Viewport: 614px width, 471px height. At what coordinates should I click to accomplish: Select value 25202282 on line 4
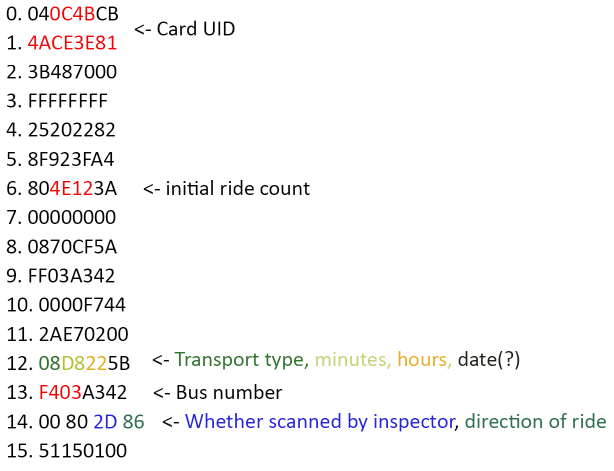point(71,130)
